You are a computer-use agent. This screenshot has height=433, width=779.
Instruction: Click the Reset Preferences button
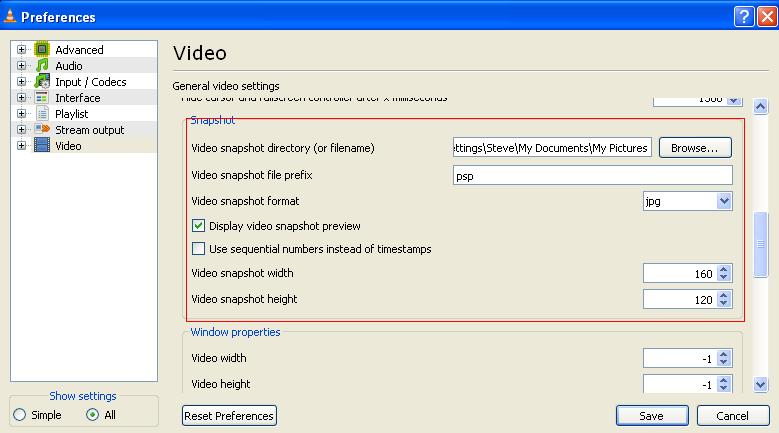click(229, 416)
